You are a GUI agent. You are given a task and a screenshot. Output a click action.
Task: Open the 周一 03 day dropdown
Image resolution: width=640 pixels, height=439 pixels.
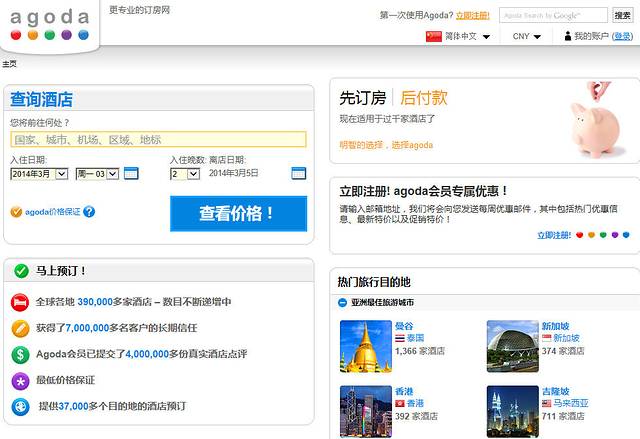97,174
